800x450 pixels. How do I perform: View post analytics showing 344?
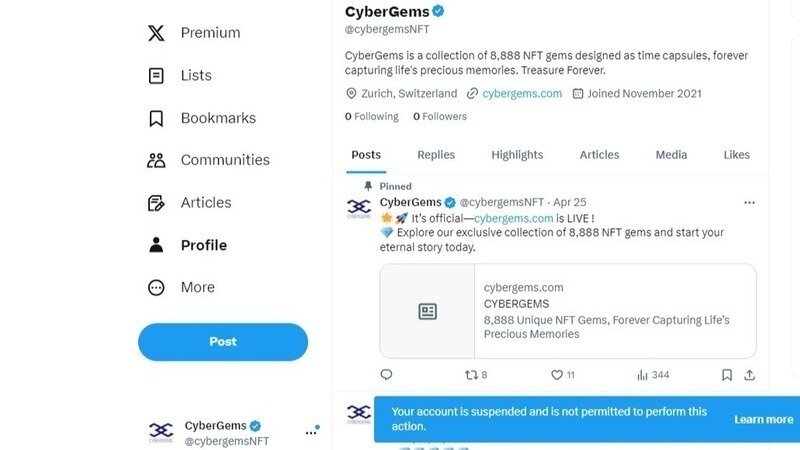pos(643,375)
